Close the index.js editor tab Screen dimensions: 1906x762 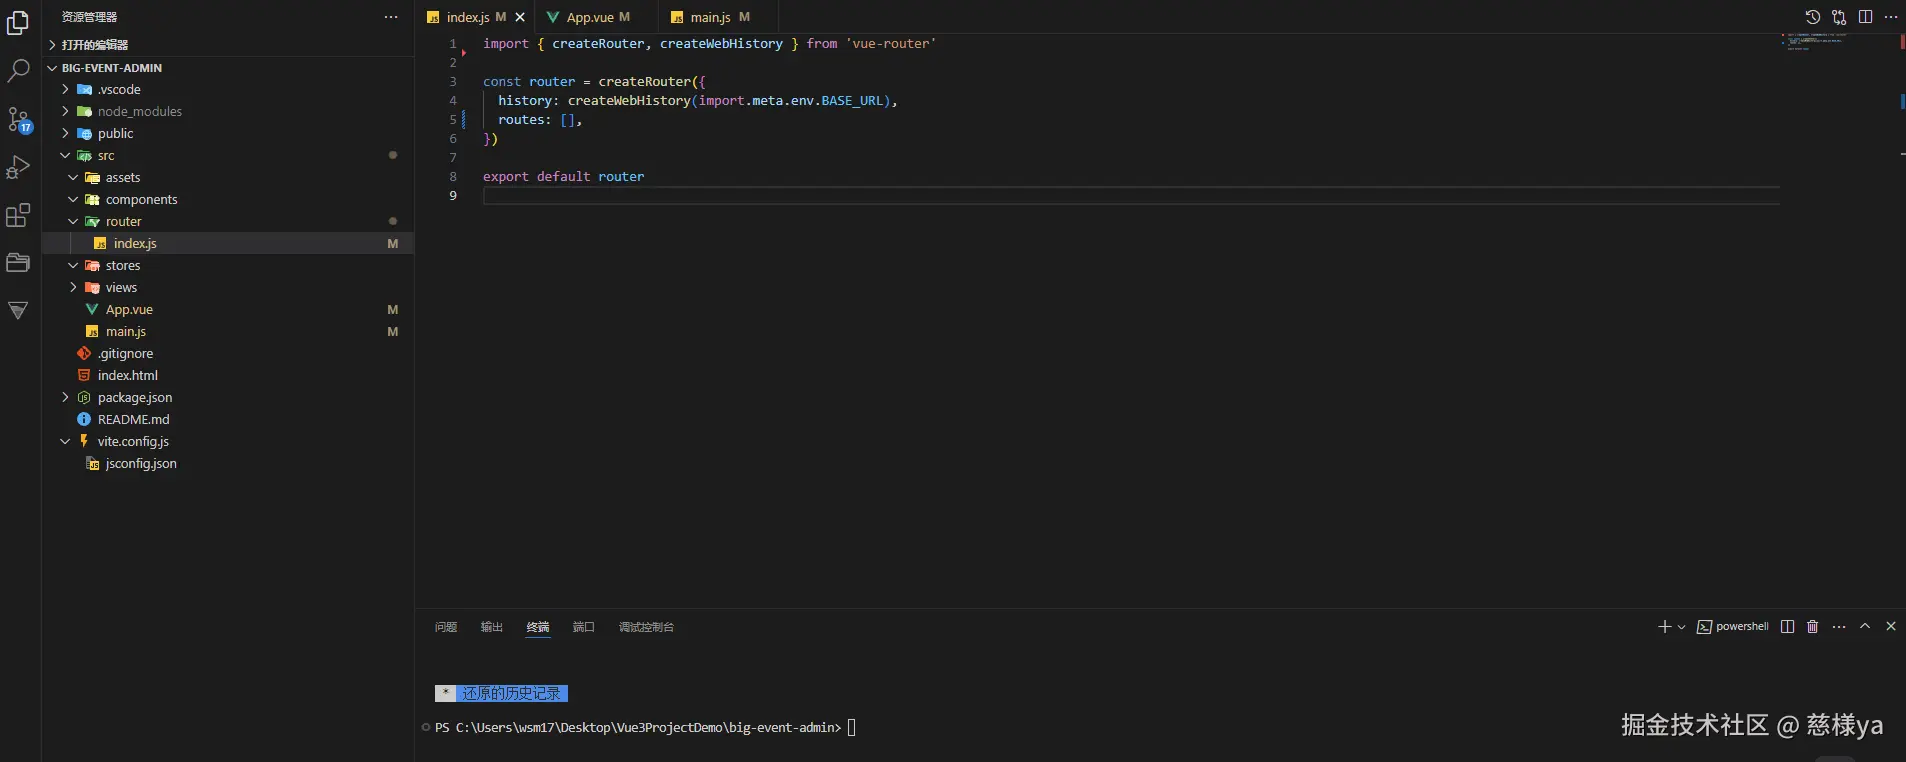pos(520,17)
